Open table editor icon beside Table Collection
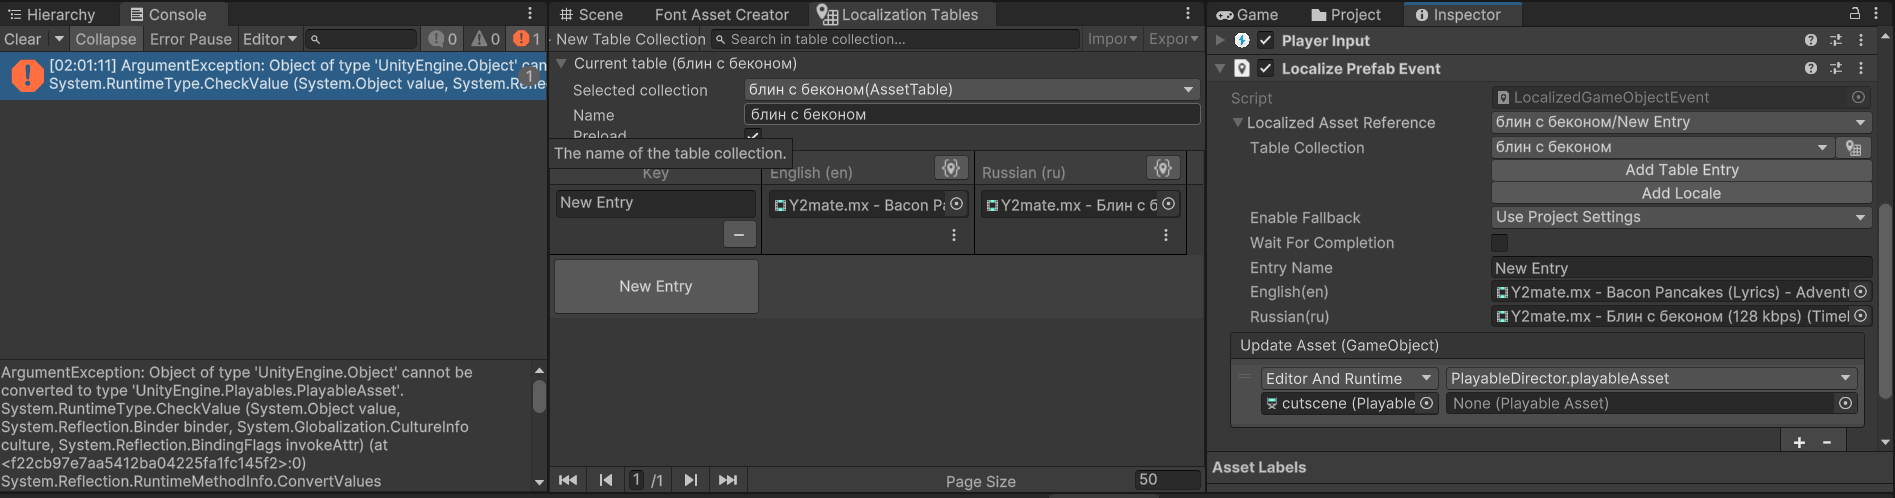The height and width of the screenshot is (498, 1895). [x=1853, y=148]
